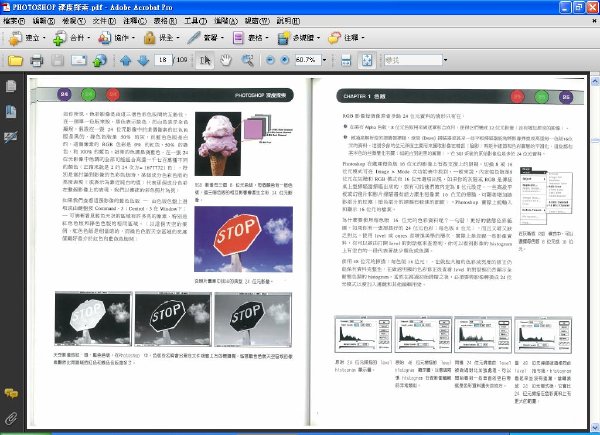Open the 表格(R) Forms menu
This screenshot has width=600, height=435.
(165, 21)
